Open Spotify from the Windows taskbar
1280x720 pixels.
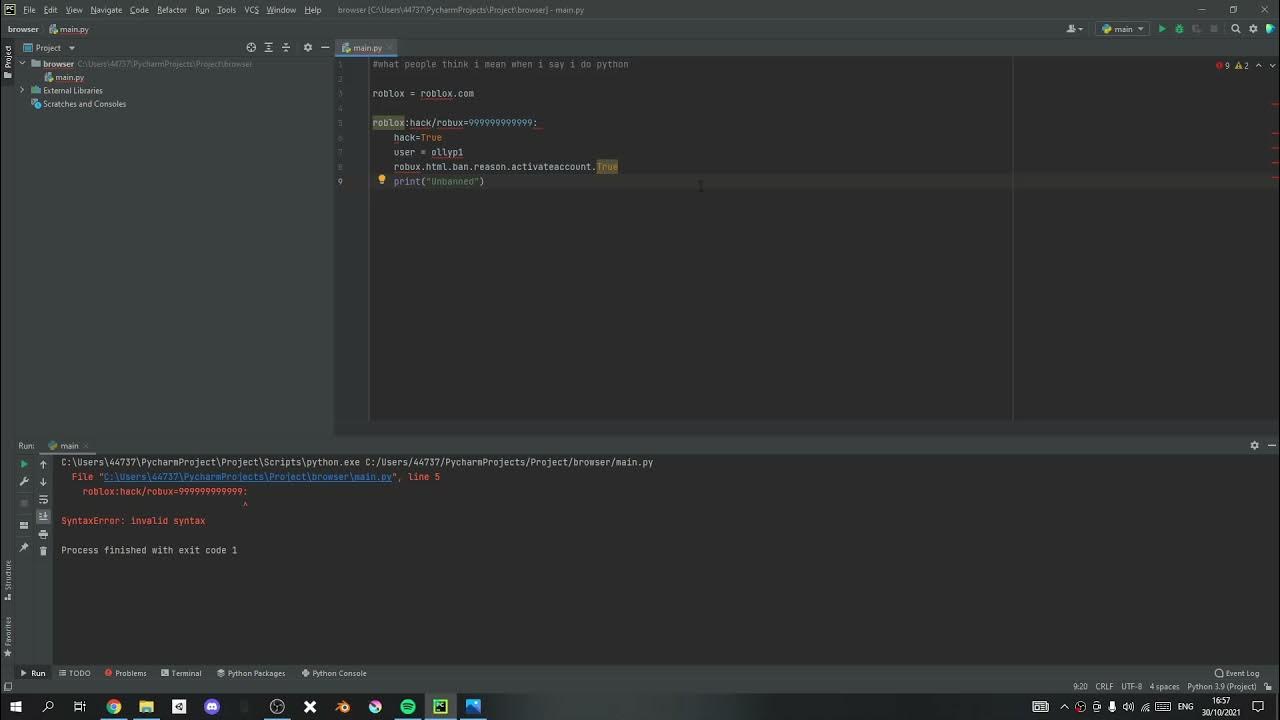(x=408, y=706)
